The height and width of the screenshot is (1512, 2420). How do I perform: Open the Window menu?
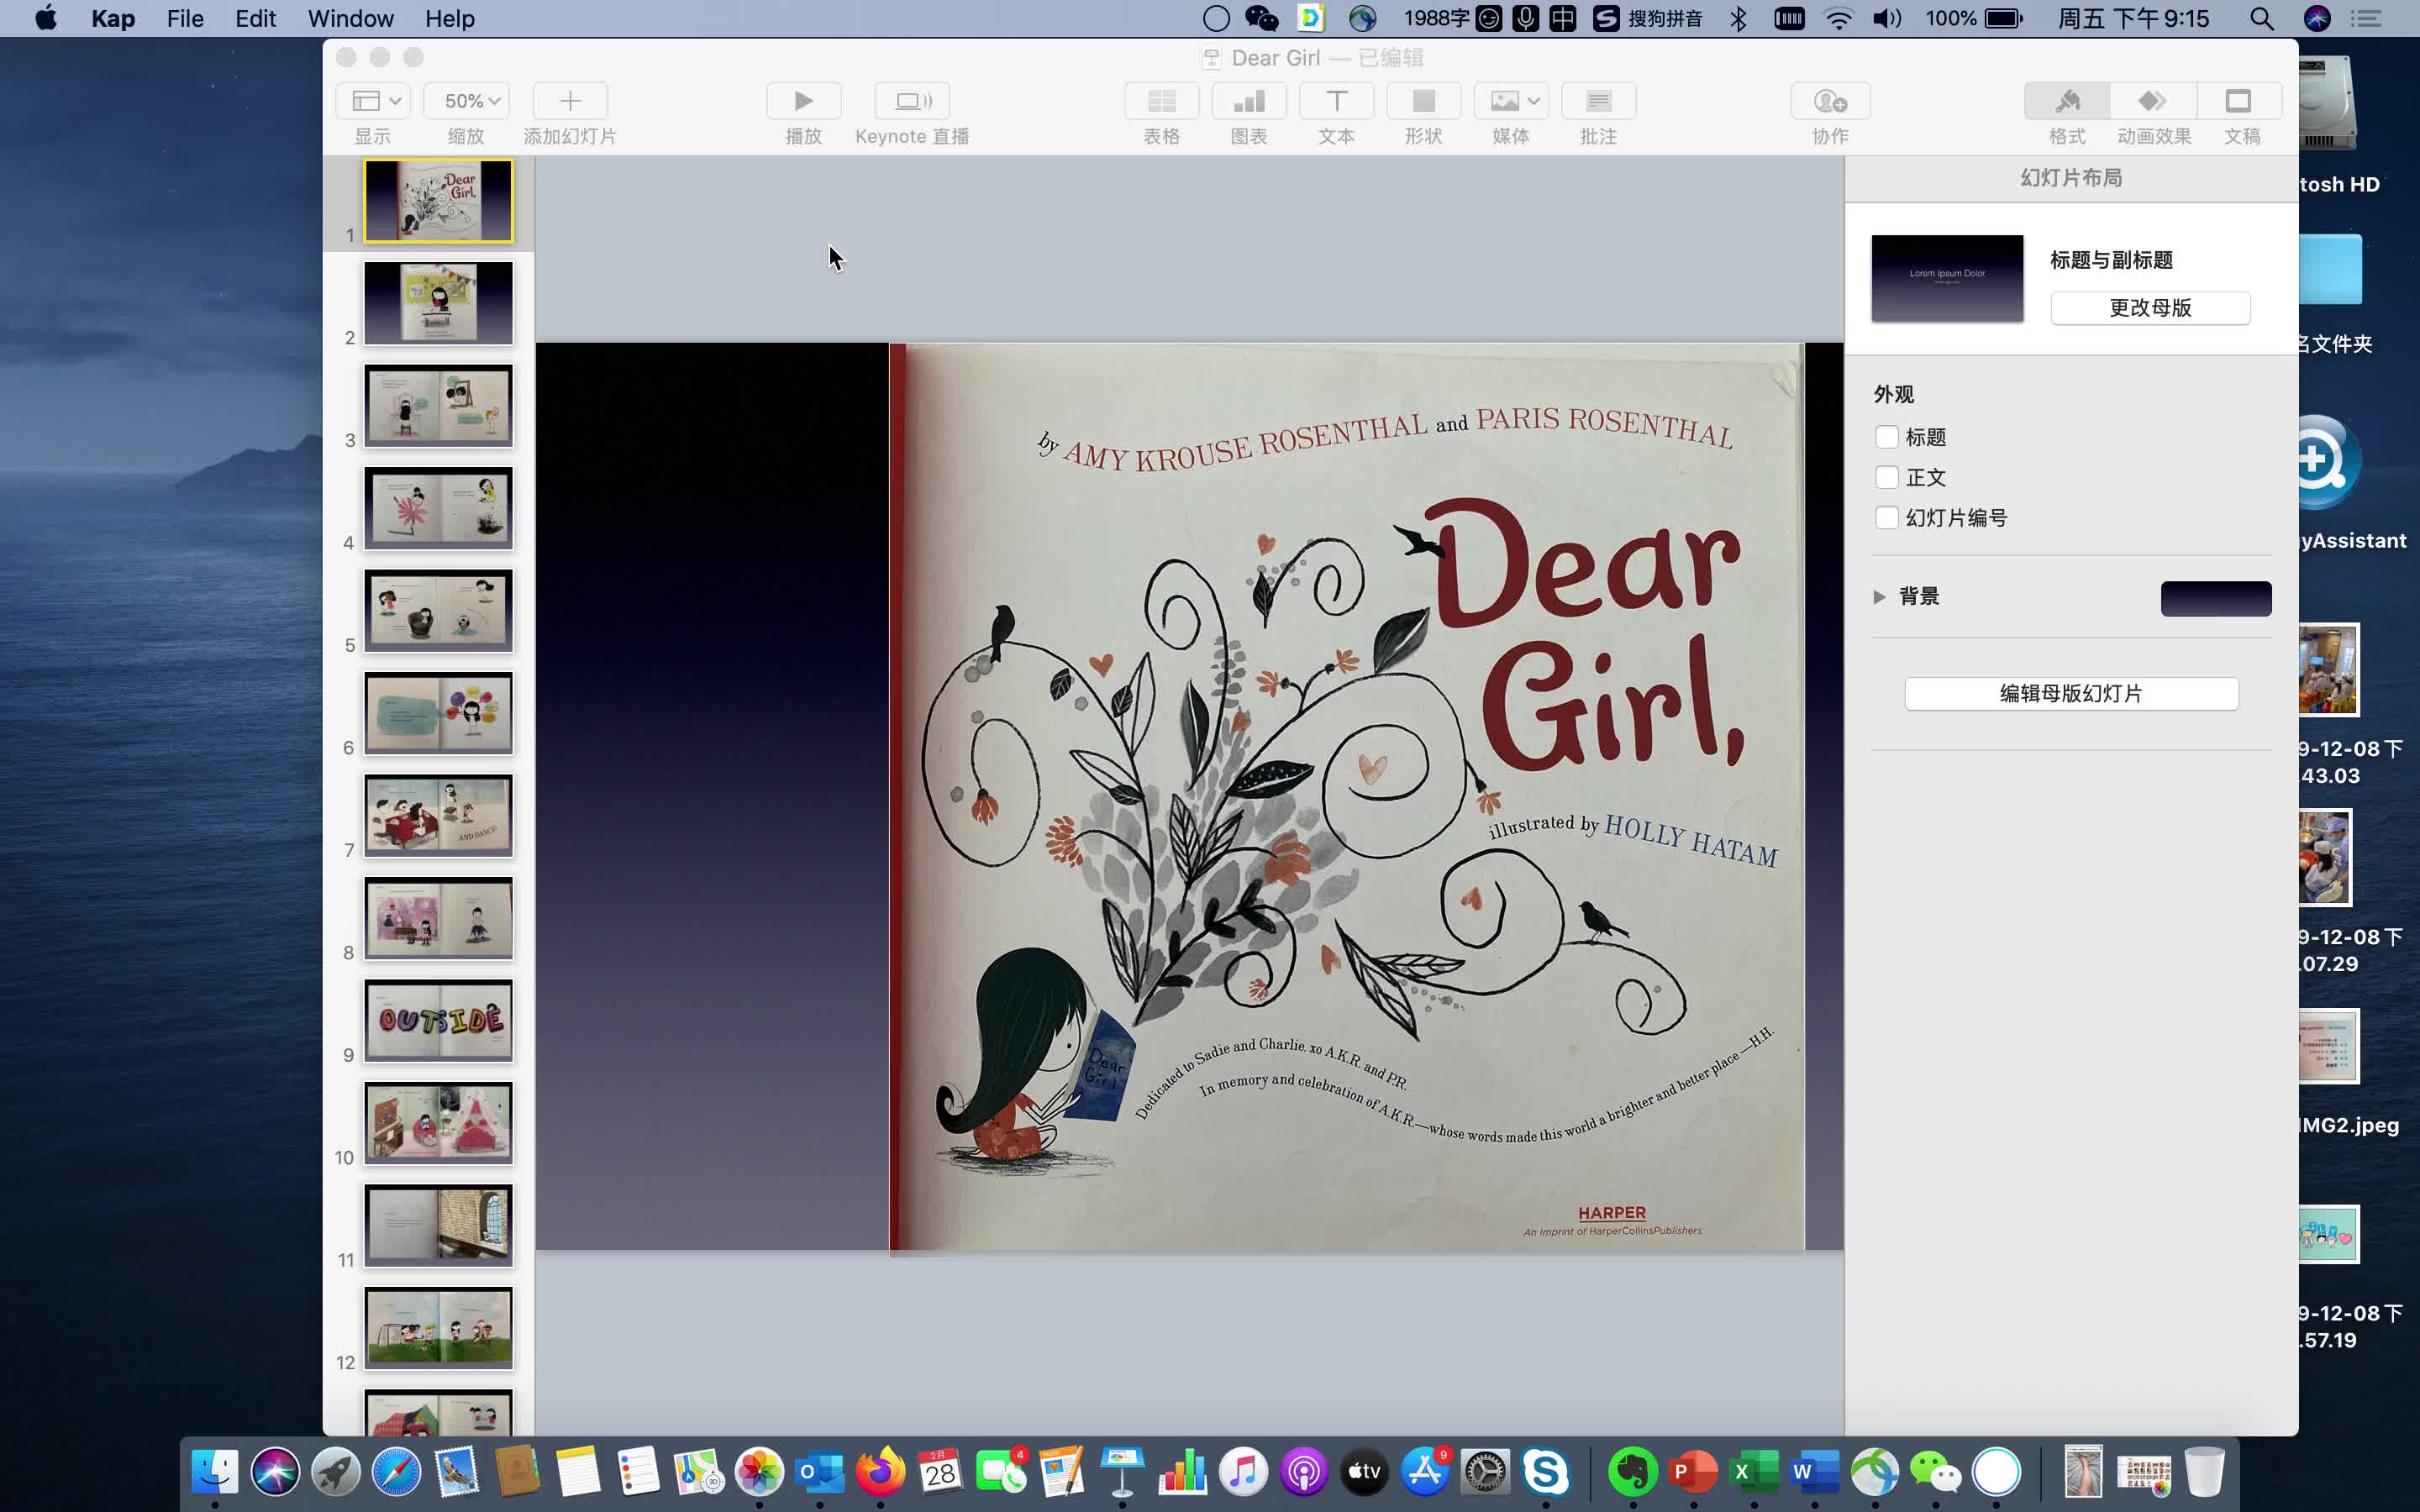pyautogui.click(x=350, y=18)
